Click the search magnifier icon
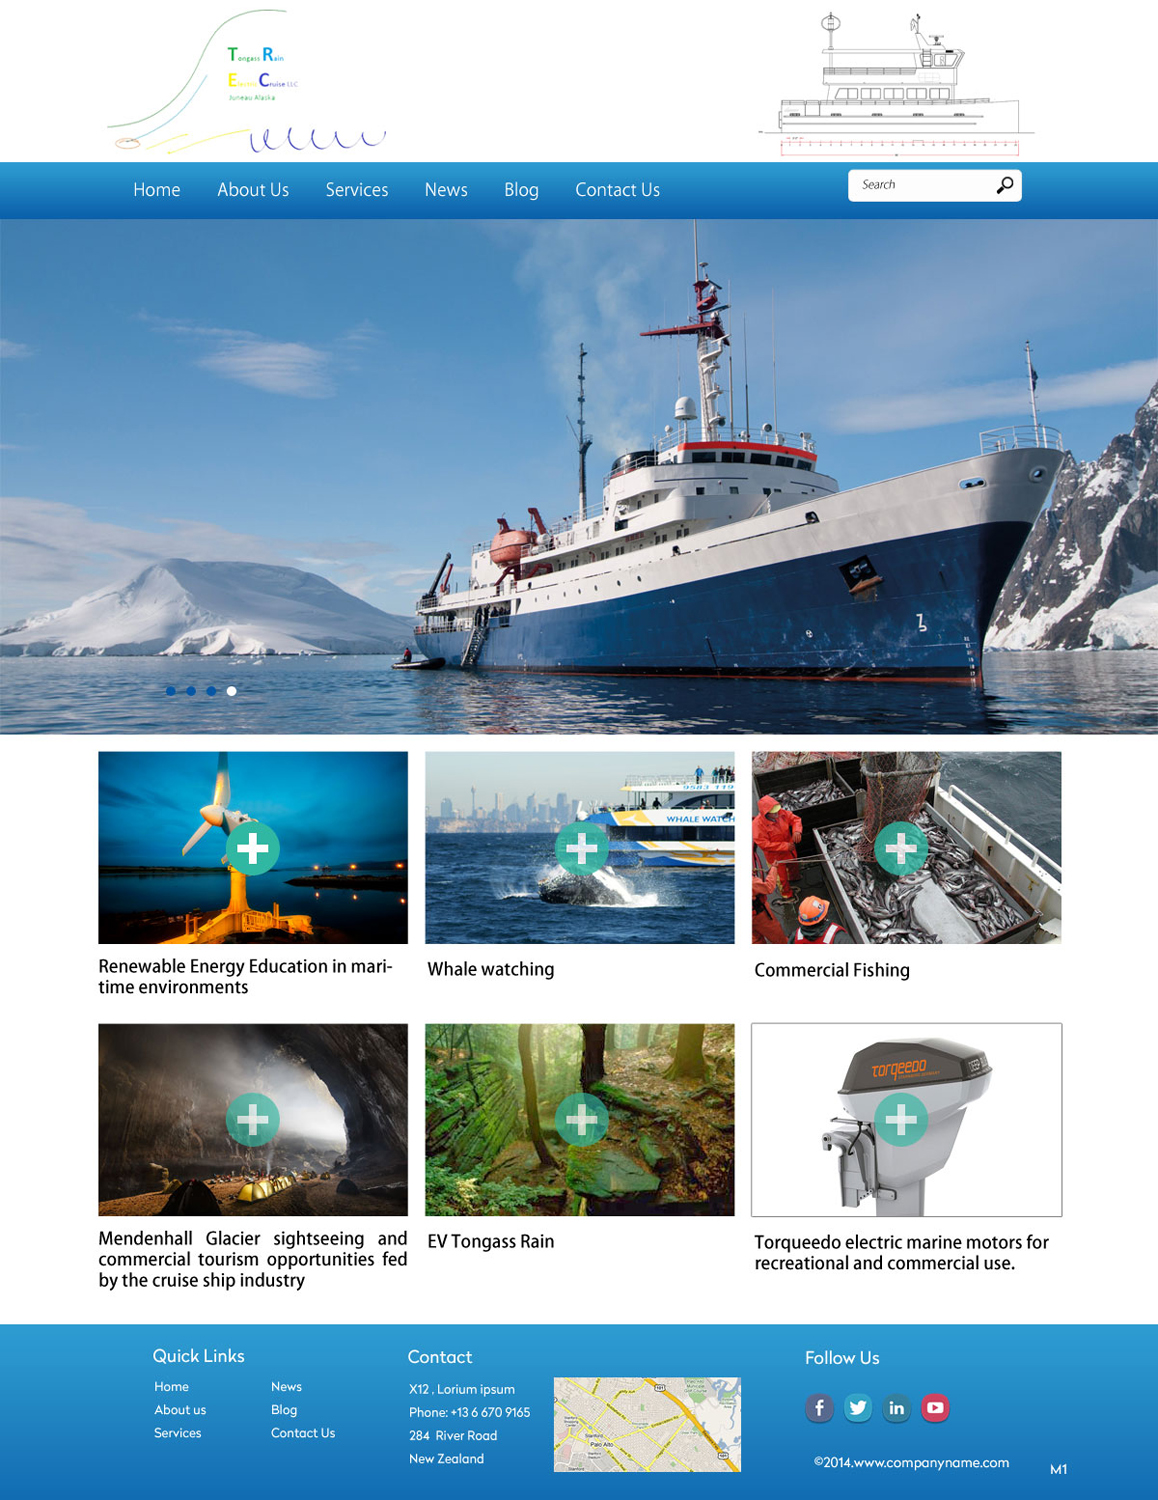 pyautogui.click(x=1005, y=185)
